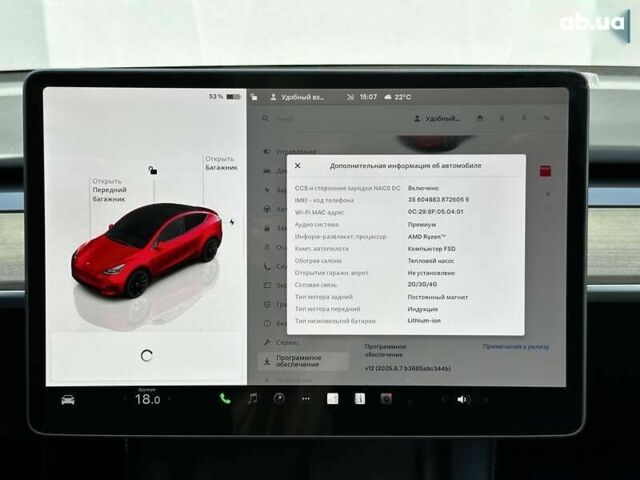
Task: Tap the green phone icon in bottom bar
Action: tap(224, 399)
